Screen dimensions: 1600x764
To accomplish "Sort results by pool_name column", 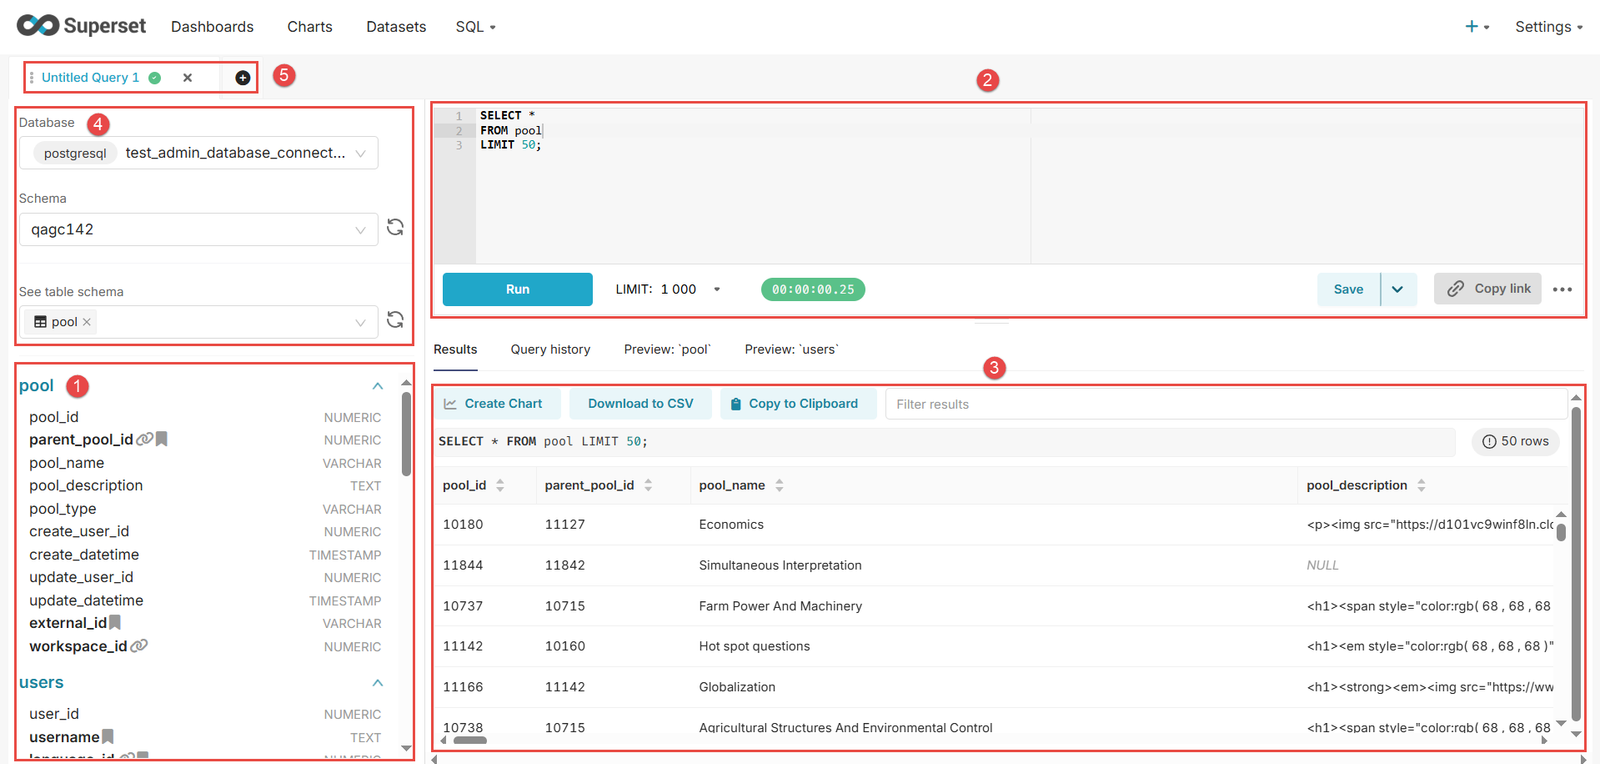I will 779,486.
